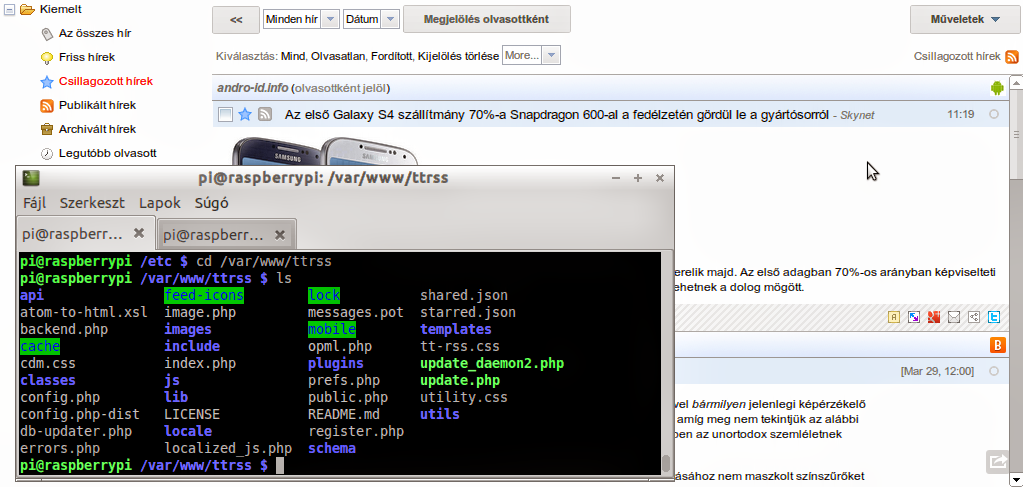Viewport: 1023px width, 487px height.
Task: Close the first terminal tab
Action: [138, 232]
